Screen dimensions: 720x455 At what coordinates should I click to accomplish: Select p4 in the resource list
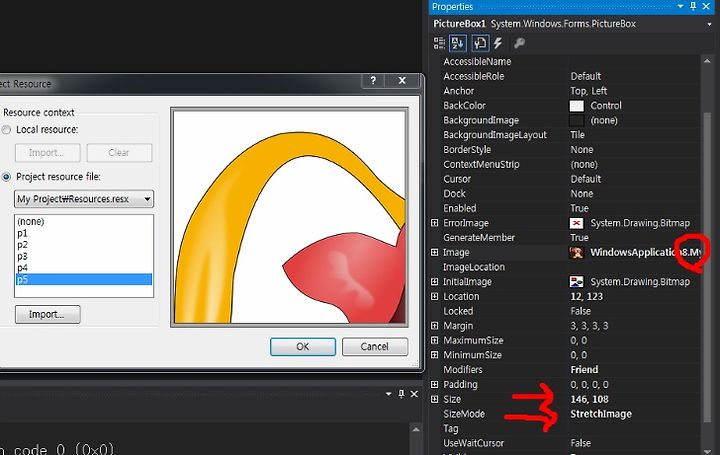(x=84, y=268)
